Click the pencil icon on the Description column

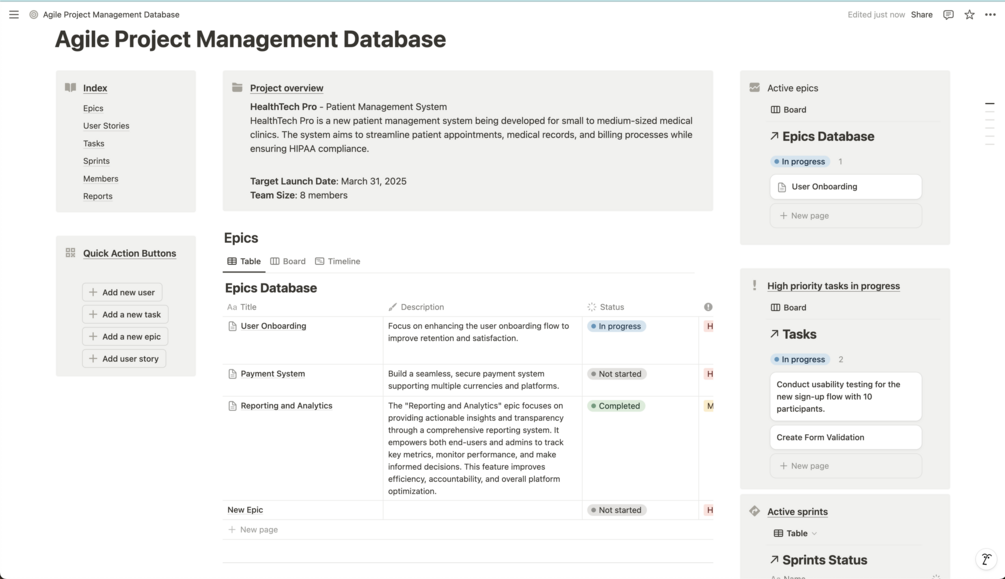pyautogui.click(x=394, y=307)
